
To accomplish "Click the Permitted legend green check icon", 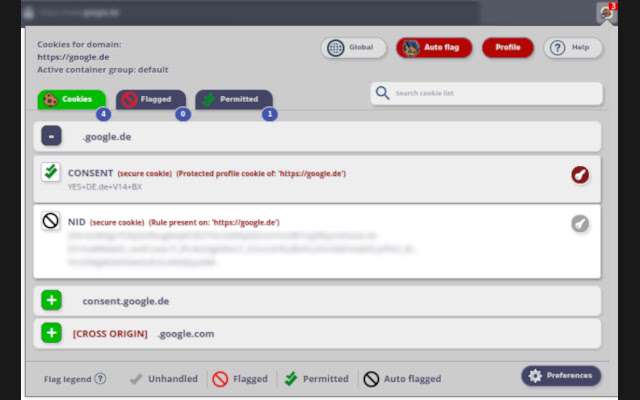I will pos(291,378).
